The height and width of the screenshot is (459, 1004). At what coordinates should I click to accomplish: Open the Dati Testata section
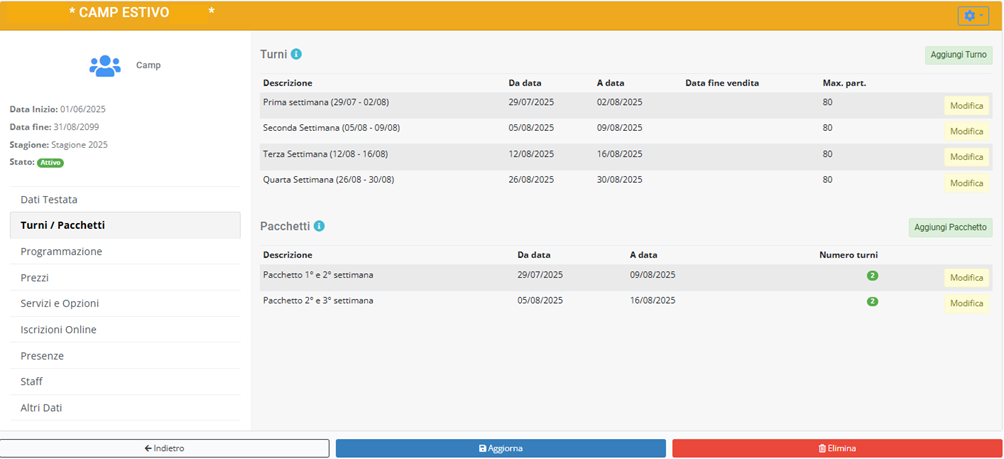tap(49, 200)
